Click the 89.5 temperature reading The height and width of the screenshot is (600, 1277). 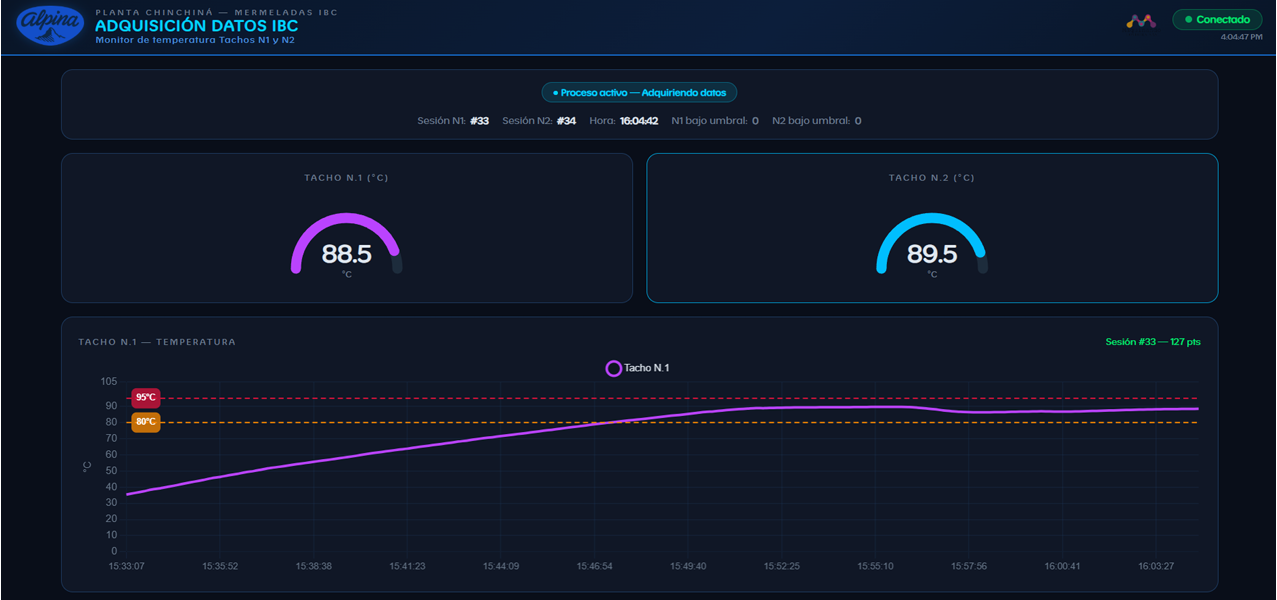[x=932, y=254]
